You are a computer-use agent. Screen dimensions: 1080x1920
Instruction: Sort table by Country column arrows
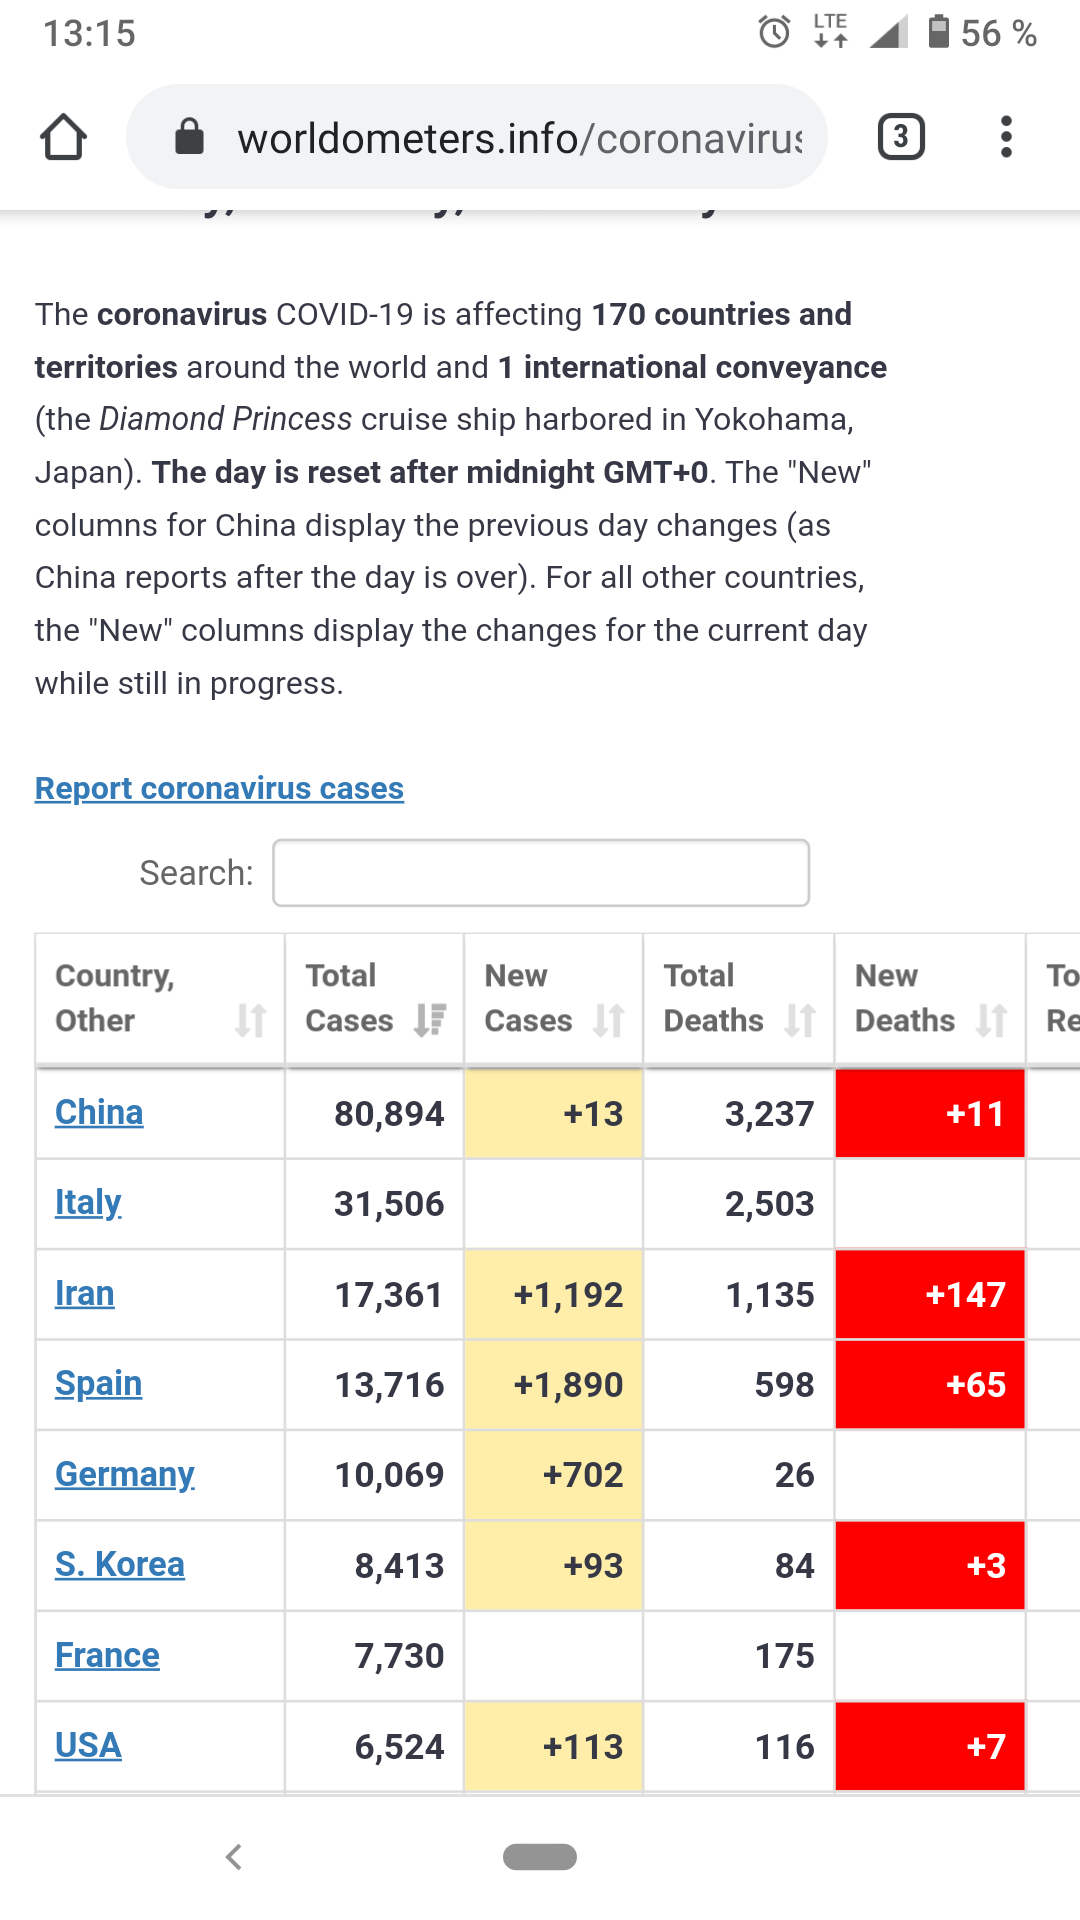pyautogui.click(x=250, y=1020)
